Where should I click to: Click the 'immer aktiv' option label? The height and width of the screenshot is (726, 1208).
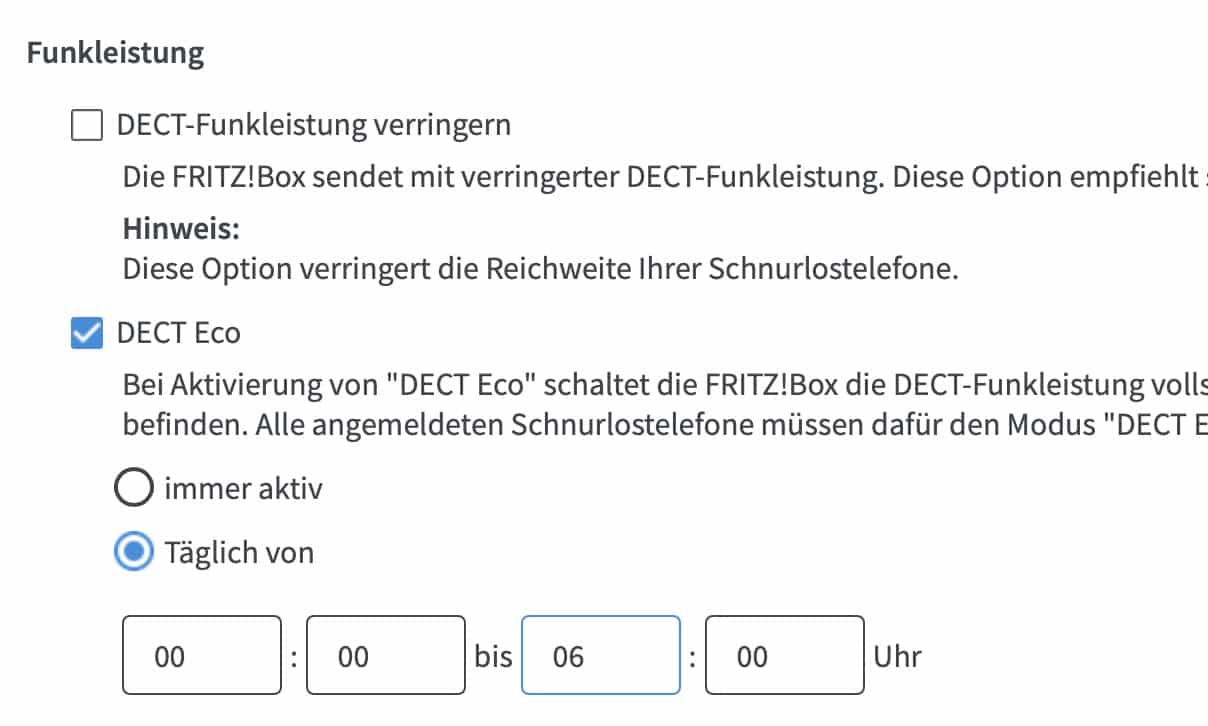(x=244, y=489)
